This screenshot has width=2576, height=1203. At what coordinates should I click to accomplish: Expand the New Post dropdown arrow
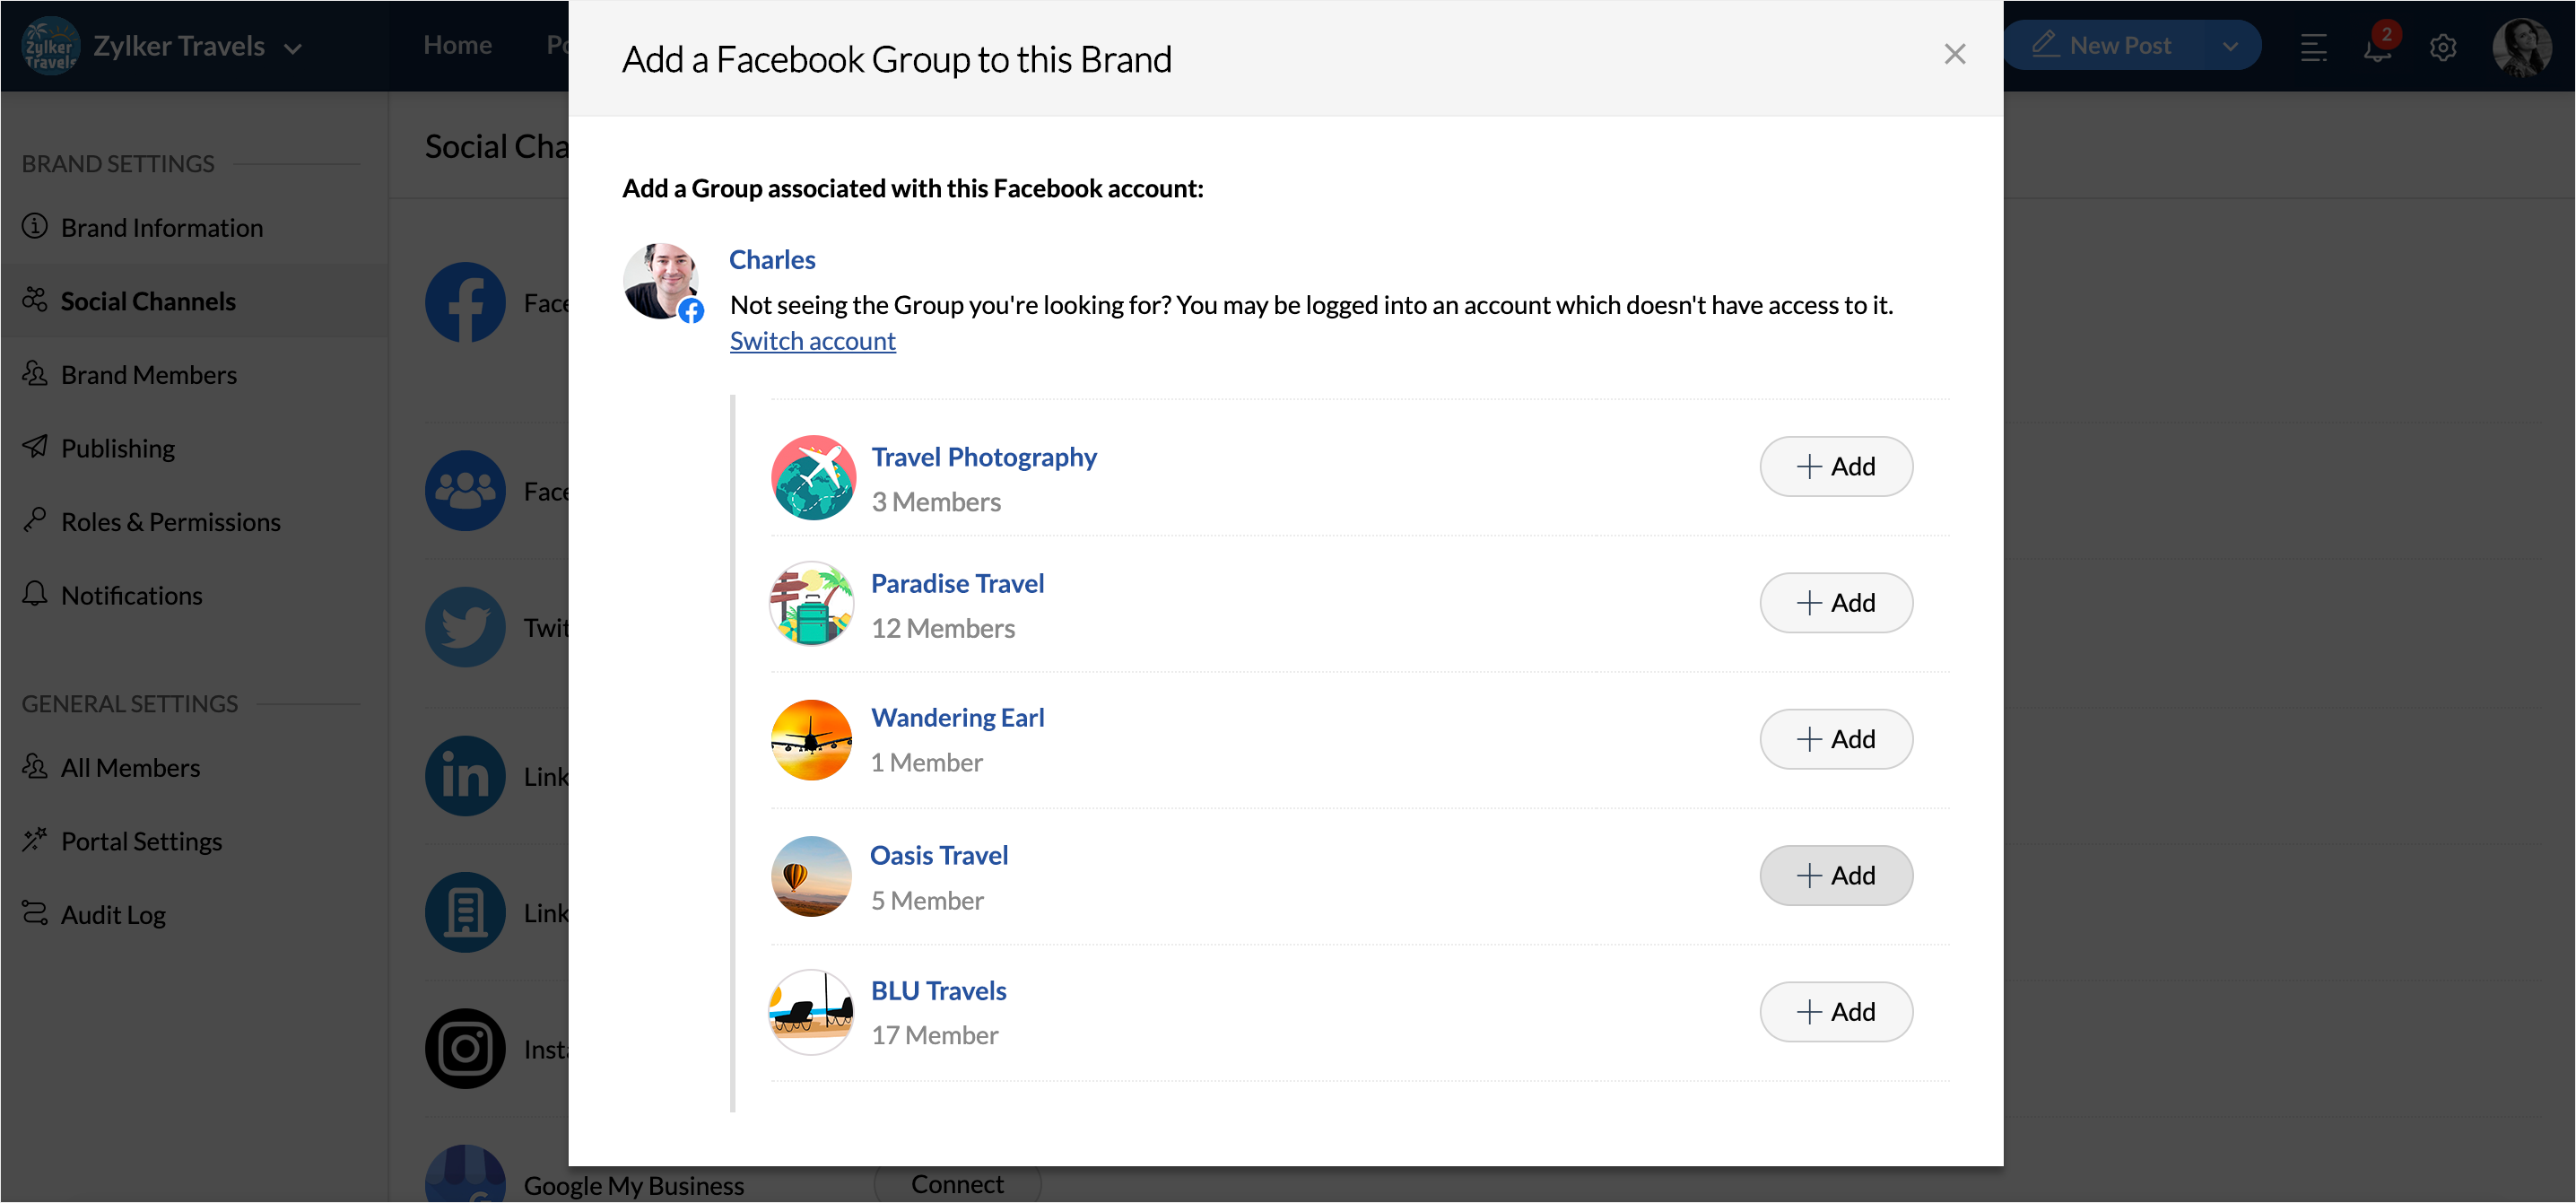coord(2229,46)
